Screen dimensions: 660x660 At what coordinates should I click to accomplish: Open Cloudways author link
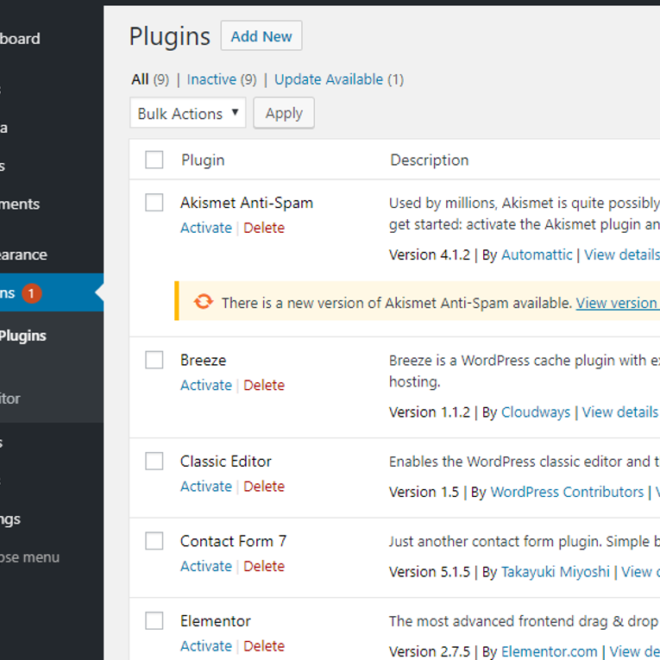[536, 412]
